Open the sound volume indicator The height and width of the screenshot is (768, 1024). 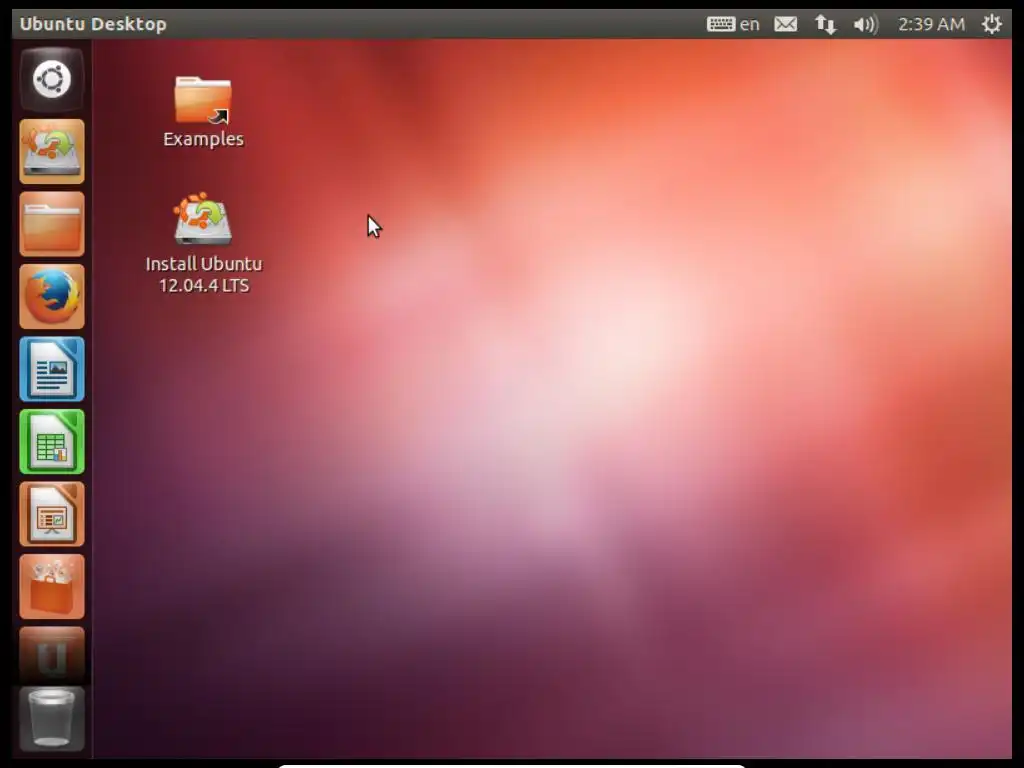pyautogui.click(x=865, y=24)
